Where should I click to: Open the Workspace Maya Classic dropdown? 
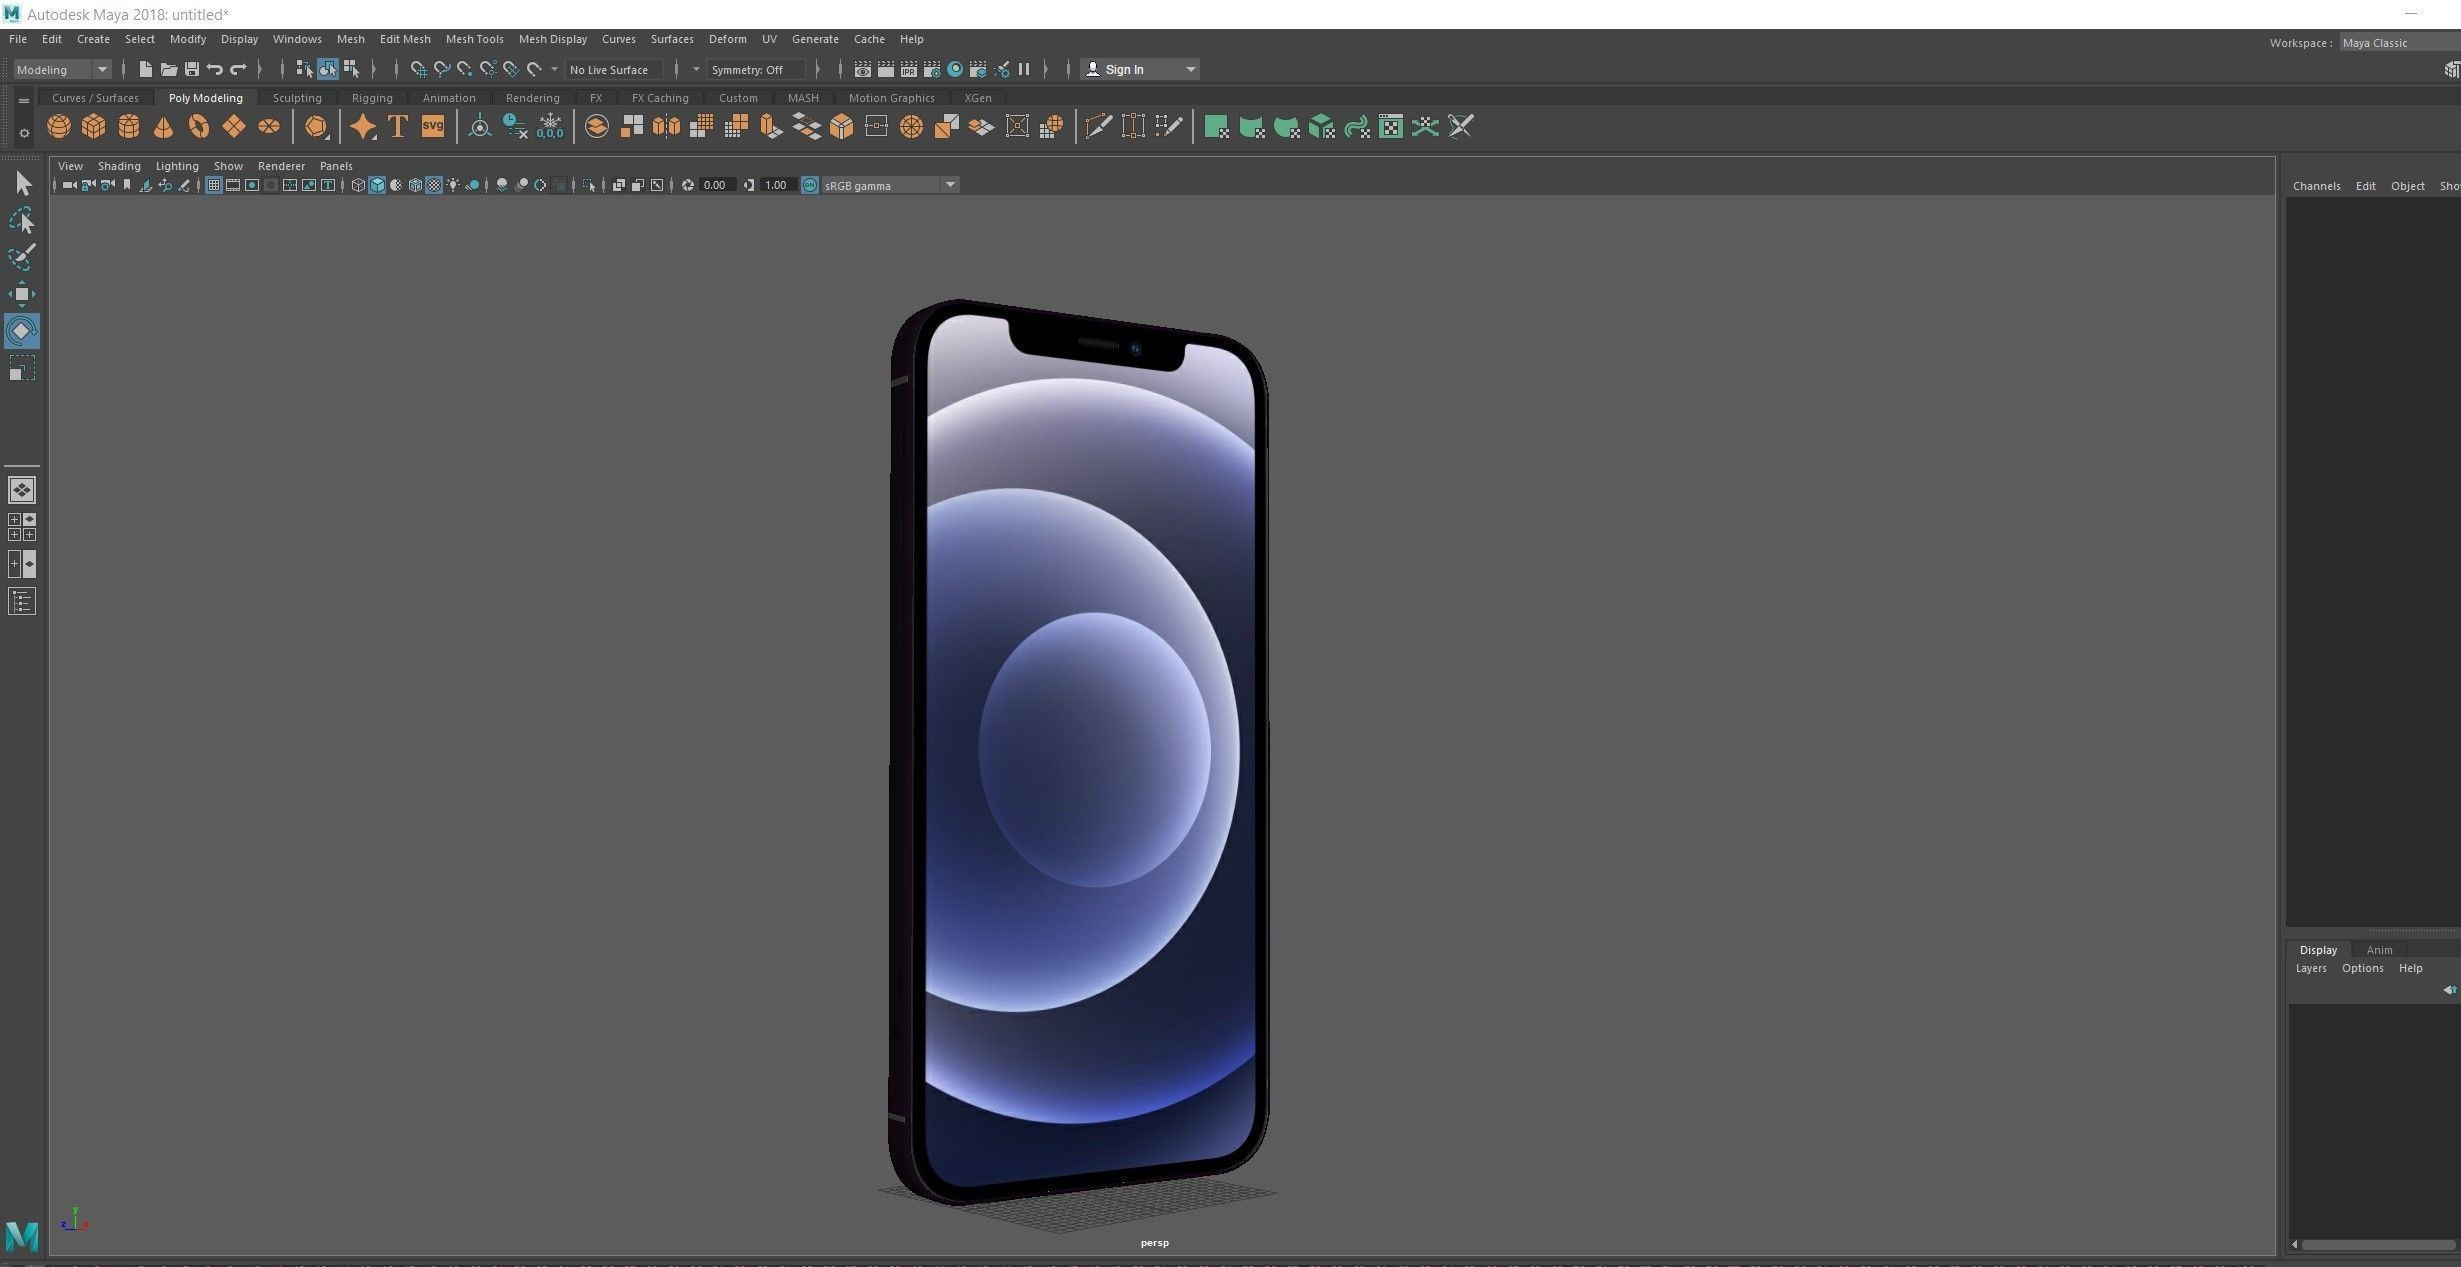coord(2398,43)
